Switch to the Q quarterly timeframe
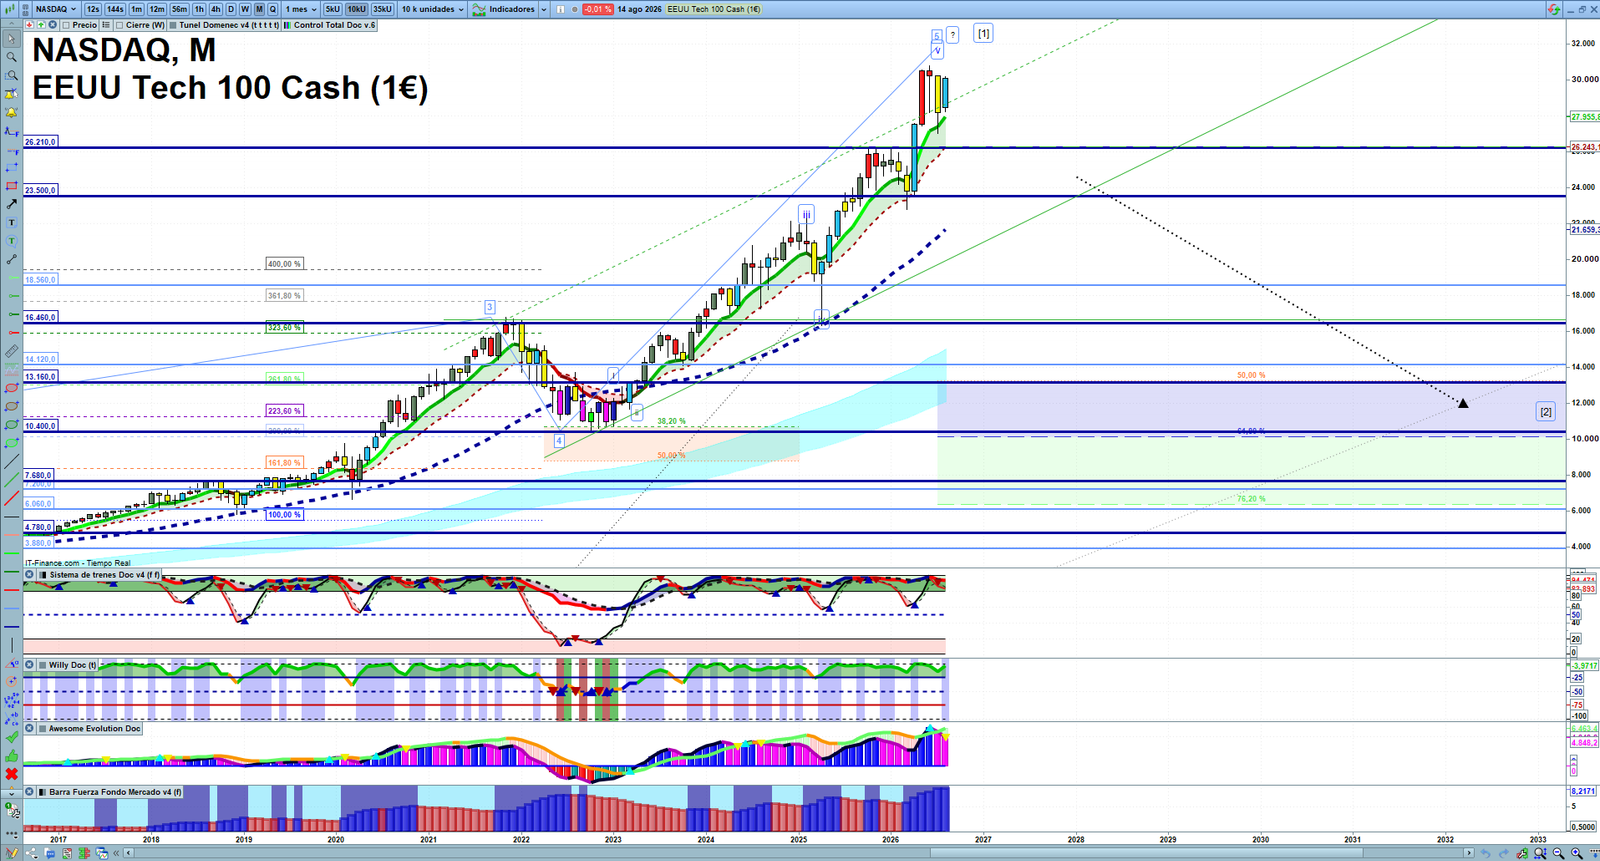 [x=273, y=9]
